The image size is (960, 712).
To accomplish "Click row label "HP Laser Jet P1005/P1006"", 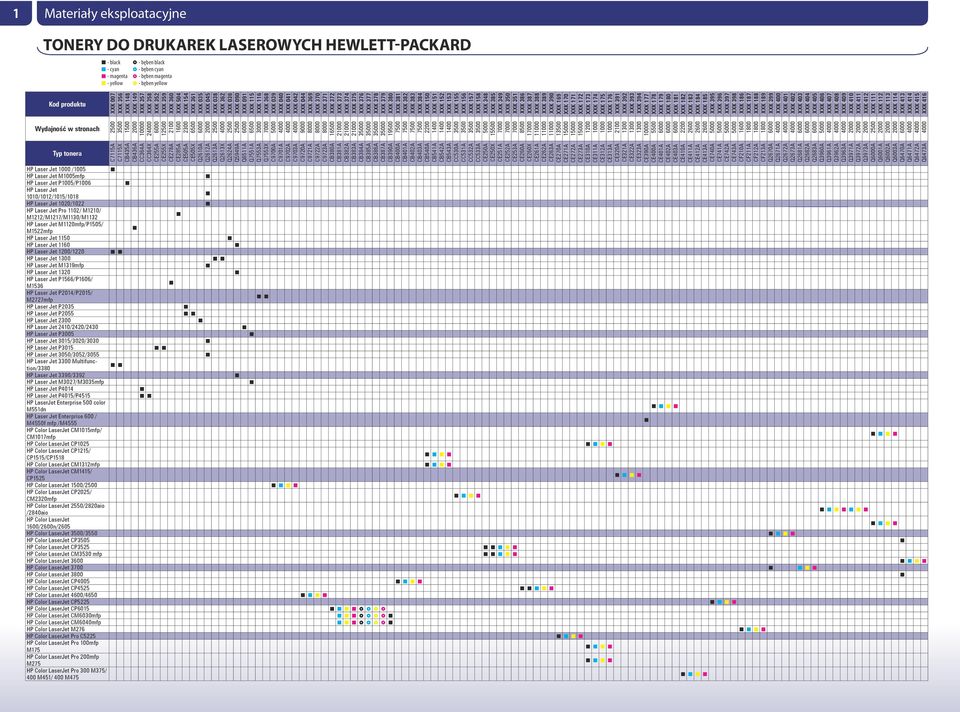I will [x=59, y=182].
